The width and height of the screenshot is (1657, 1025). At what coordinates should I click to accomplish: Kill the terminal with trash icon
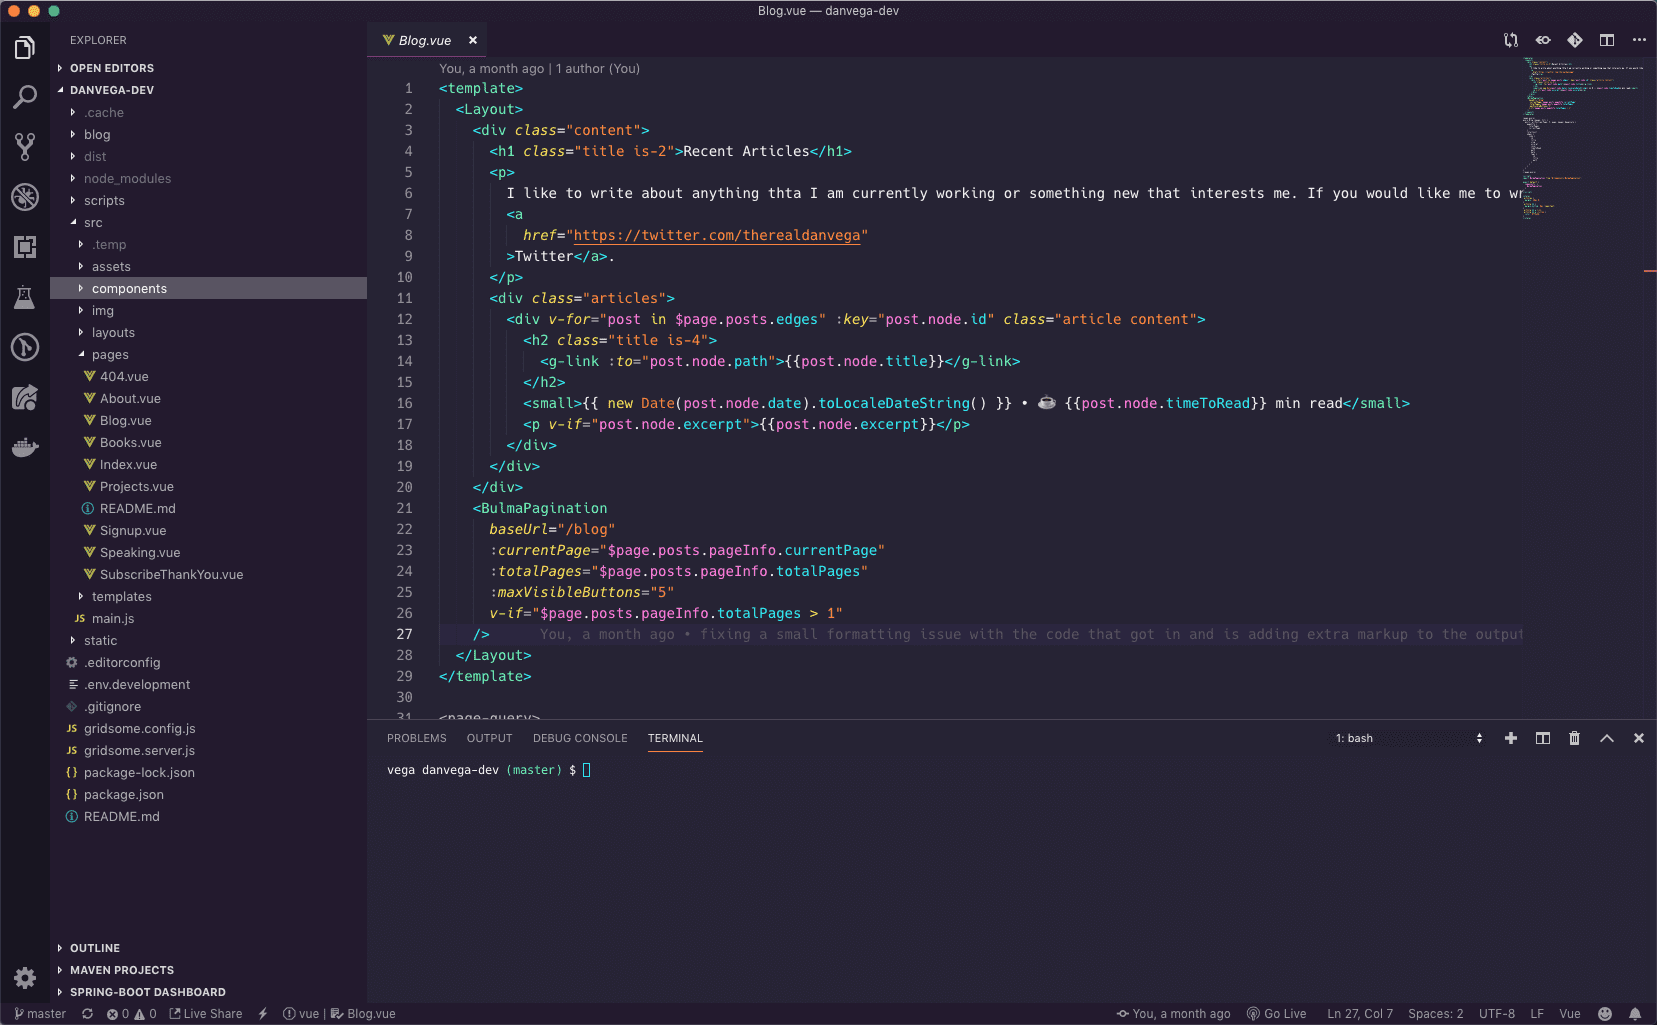pyautogui.click(x=1574, y=738)
